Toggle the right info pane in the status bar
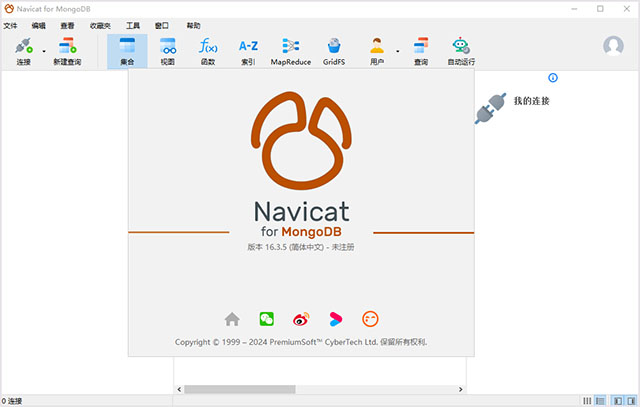Viewport: 640px width, 407px height. click(x=630, y=400)
